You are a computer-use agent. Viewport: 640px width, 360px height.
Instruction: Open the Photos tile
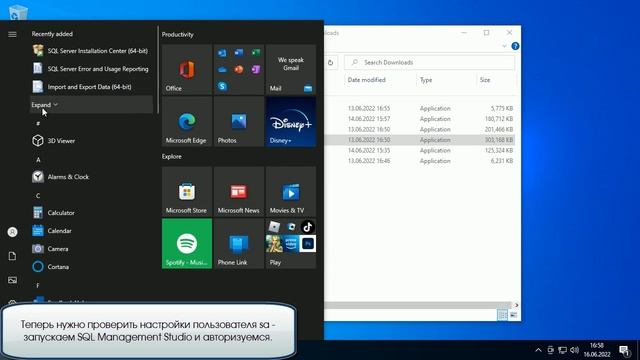point(239,122)
